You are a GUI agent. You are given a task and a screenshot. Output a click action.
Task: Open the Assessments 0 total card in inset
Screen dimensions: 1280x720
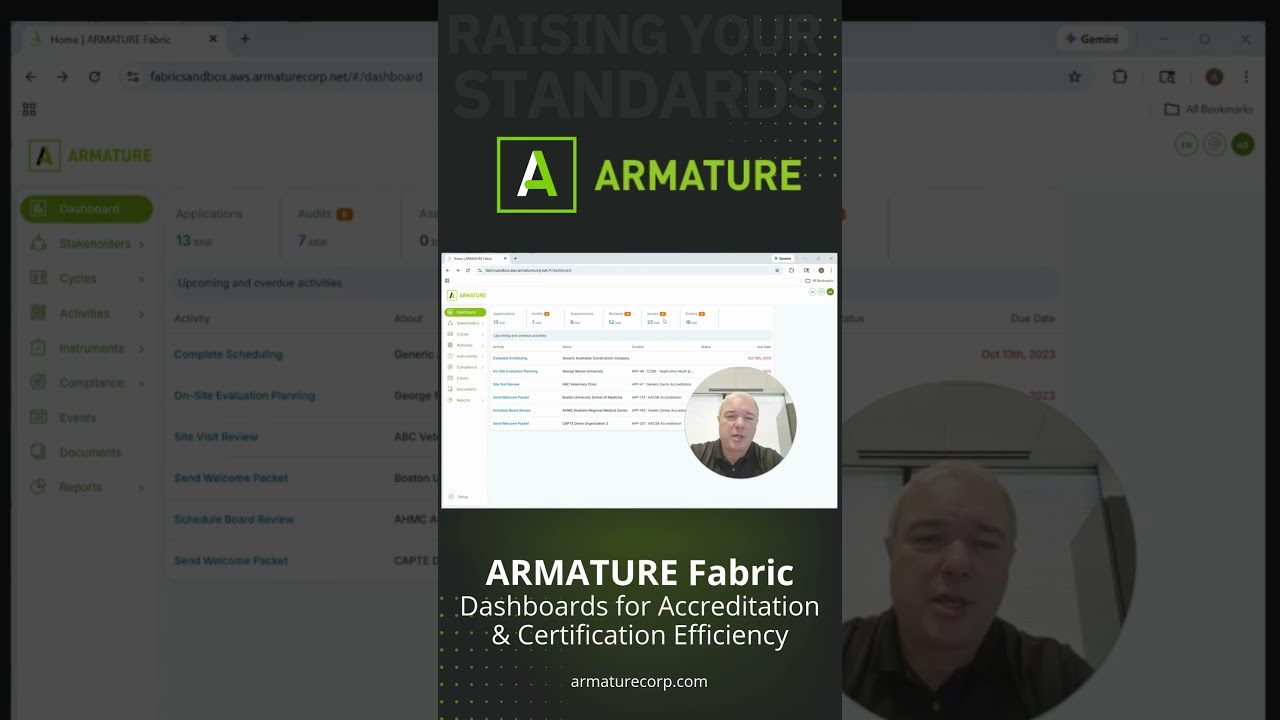click(x=584, y=318)
